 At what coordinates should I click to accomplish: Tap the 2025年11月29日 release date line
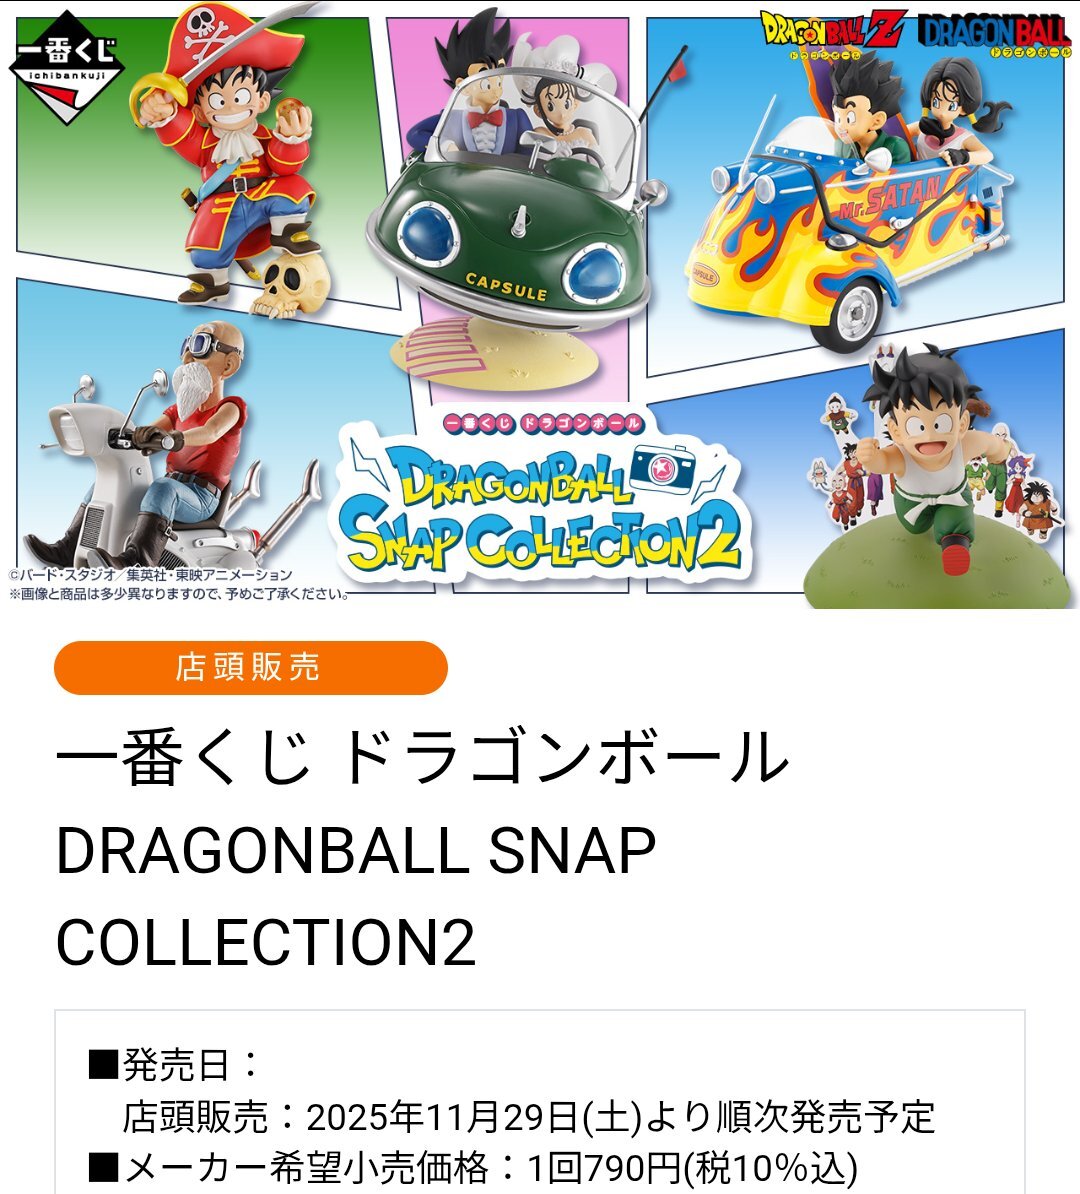tap(529, 1117)
